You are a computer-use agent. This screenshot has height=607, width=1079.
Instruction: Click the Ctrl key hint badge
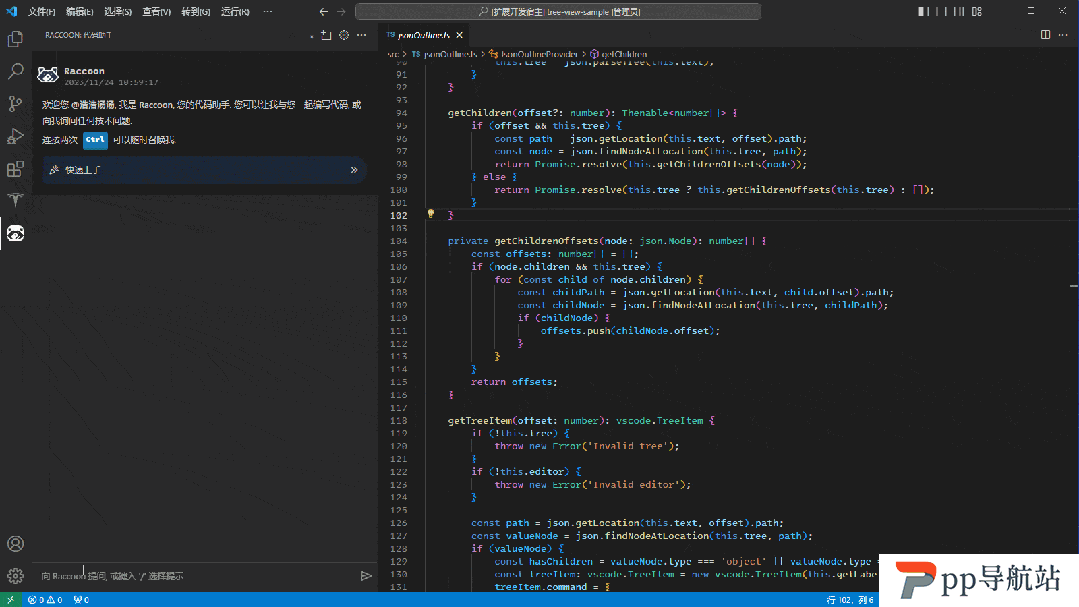[x=96, y=140]
